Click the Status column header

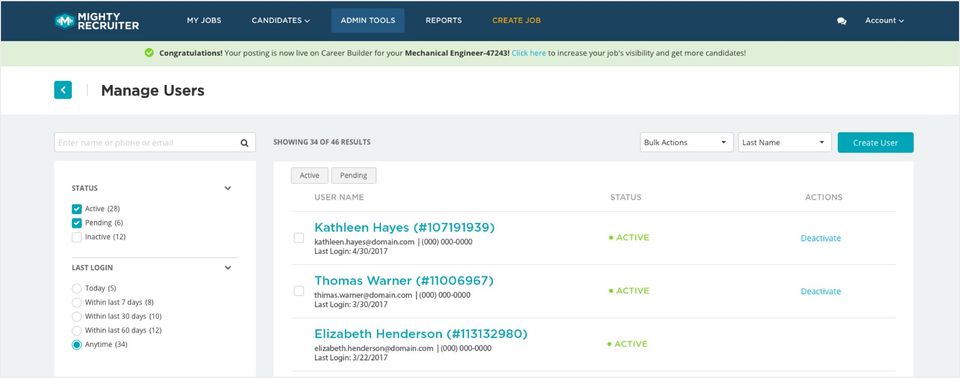[626, 197]
